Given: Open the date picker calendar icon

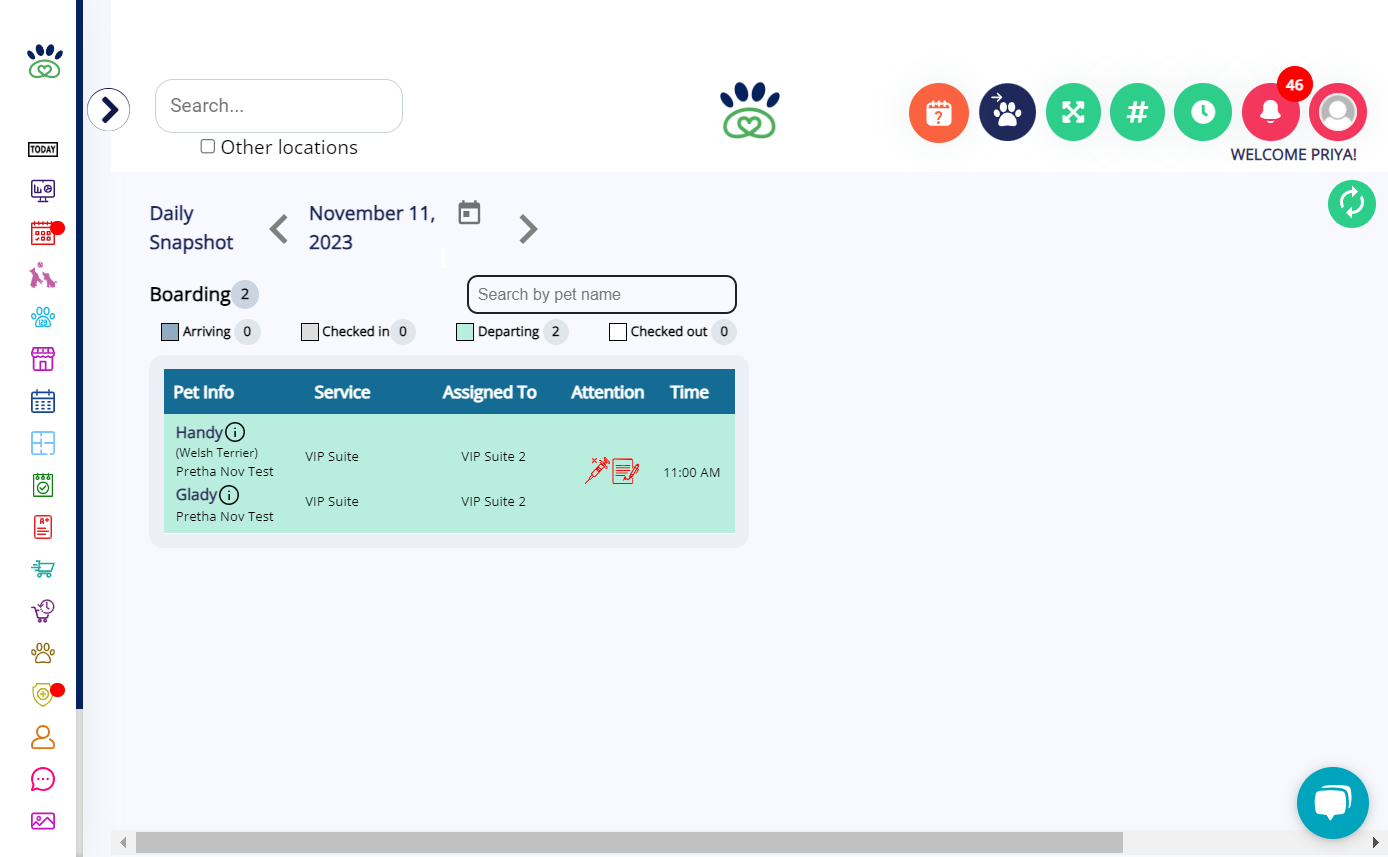Looking at the screenshot, I should (470, 213).
